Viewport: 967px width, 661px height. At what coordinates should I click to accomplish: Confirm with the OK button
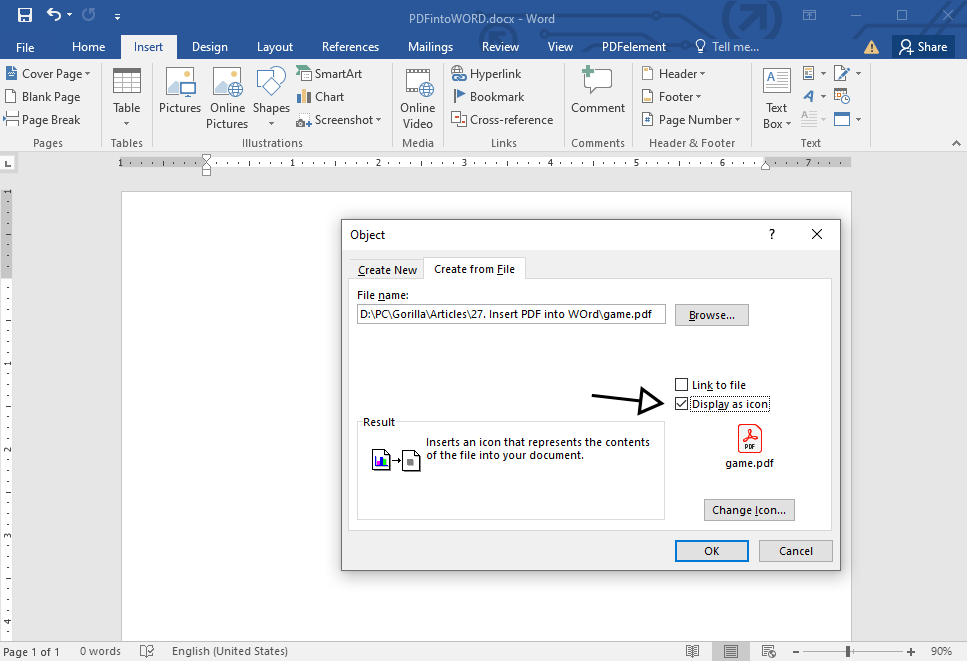(711, 550)
